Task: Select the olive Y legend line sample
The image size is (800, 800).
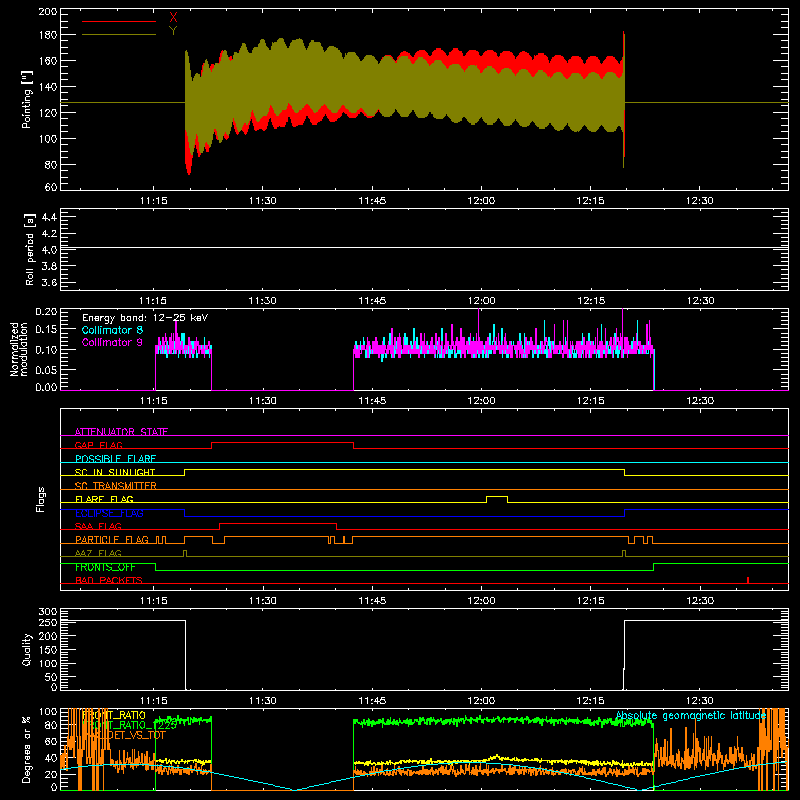Action: coord(119,34)
